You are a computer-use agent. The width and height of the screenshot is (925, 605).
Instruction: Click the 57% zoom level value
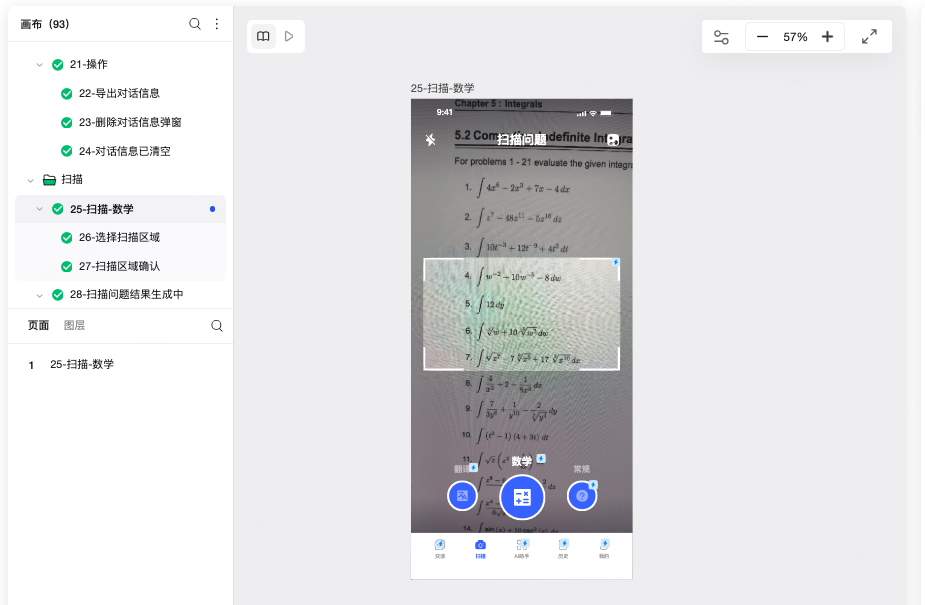795,37
